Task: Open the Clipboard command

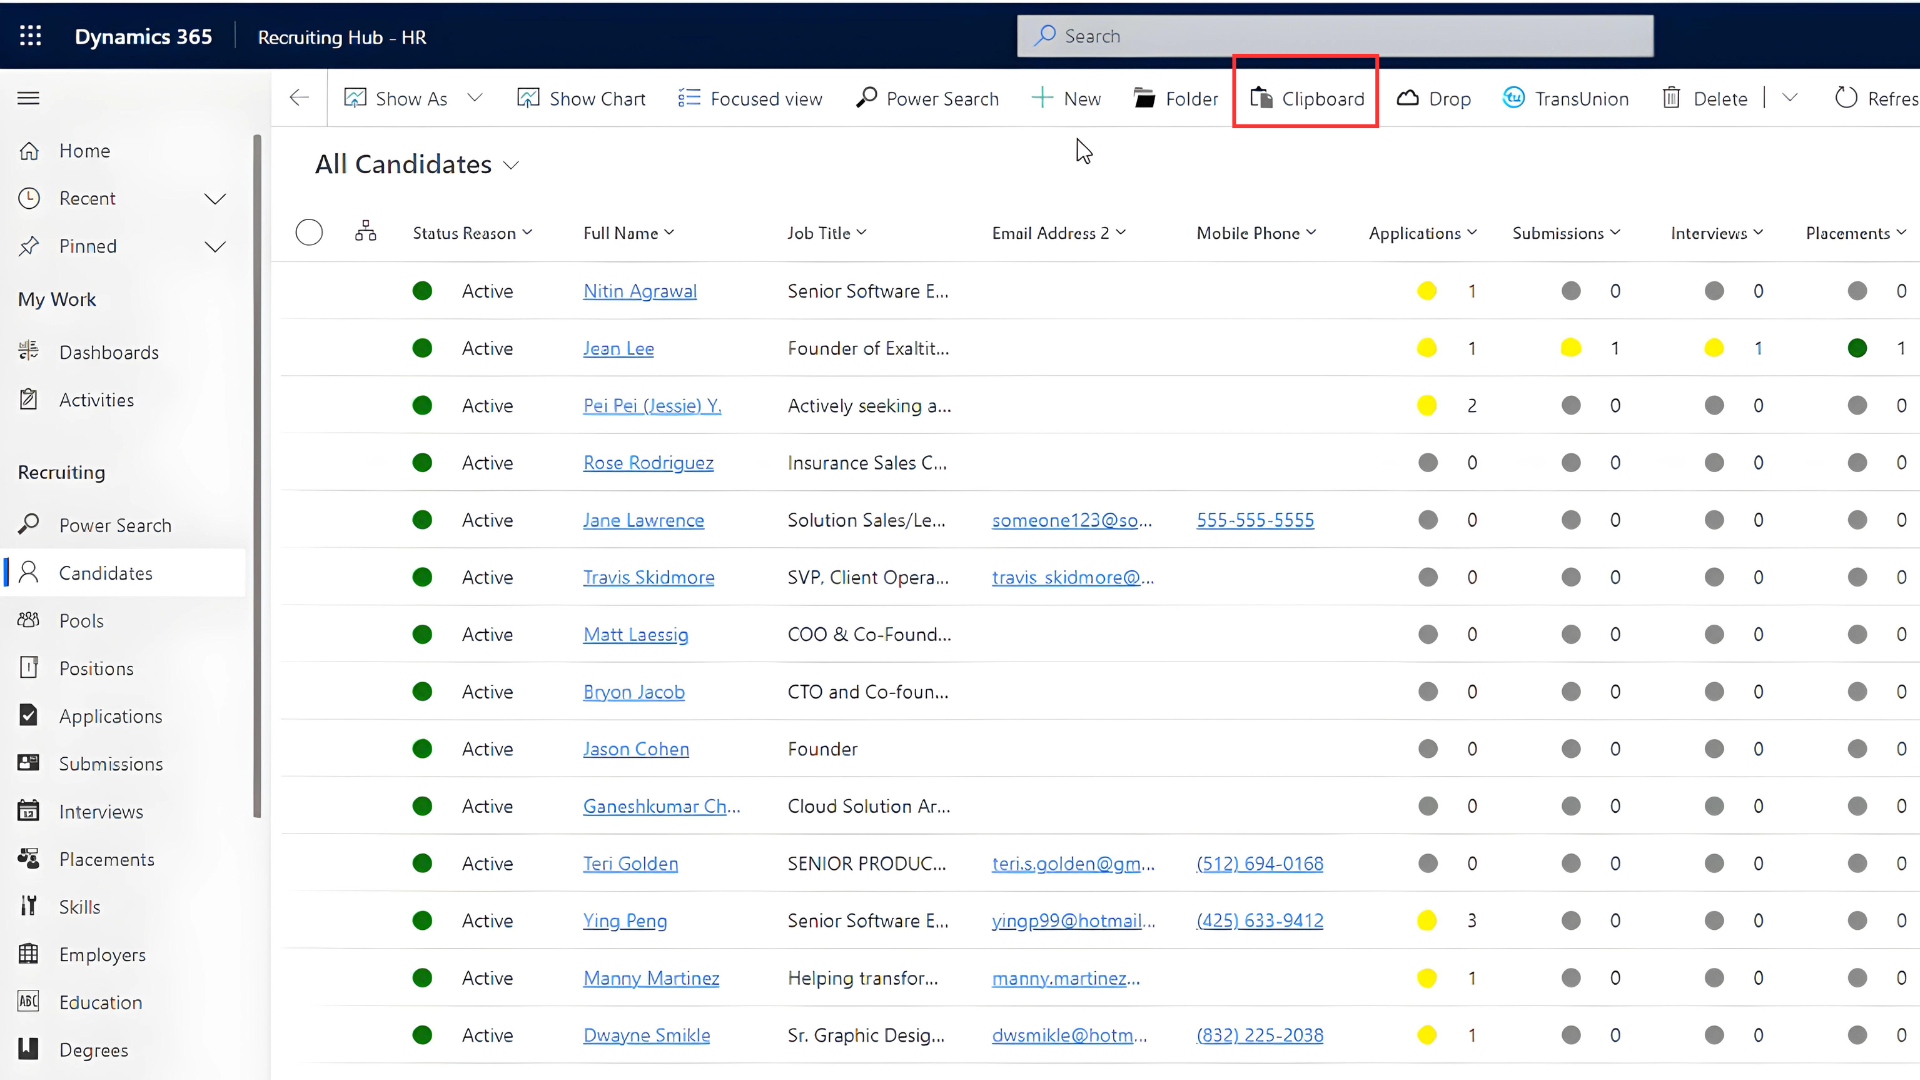Action: tap(1307, 98)
